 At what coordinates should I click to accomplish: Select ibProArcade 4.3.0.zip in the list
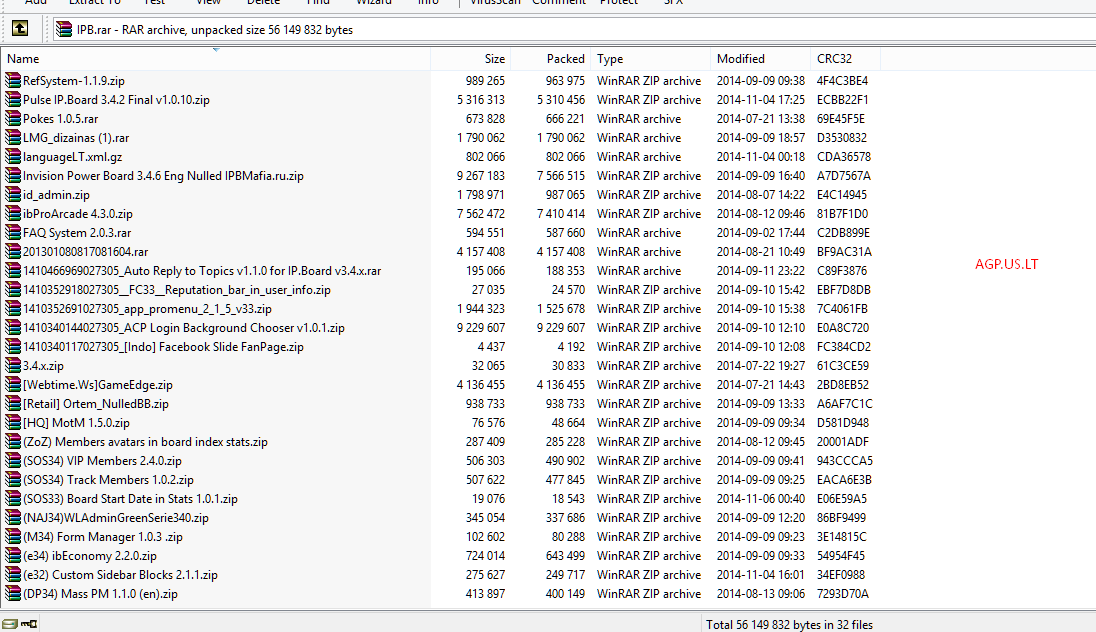pyautogui.click(x=78, y=214)
